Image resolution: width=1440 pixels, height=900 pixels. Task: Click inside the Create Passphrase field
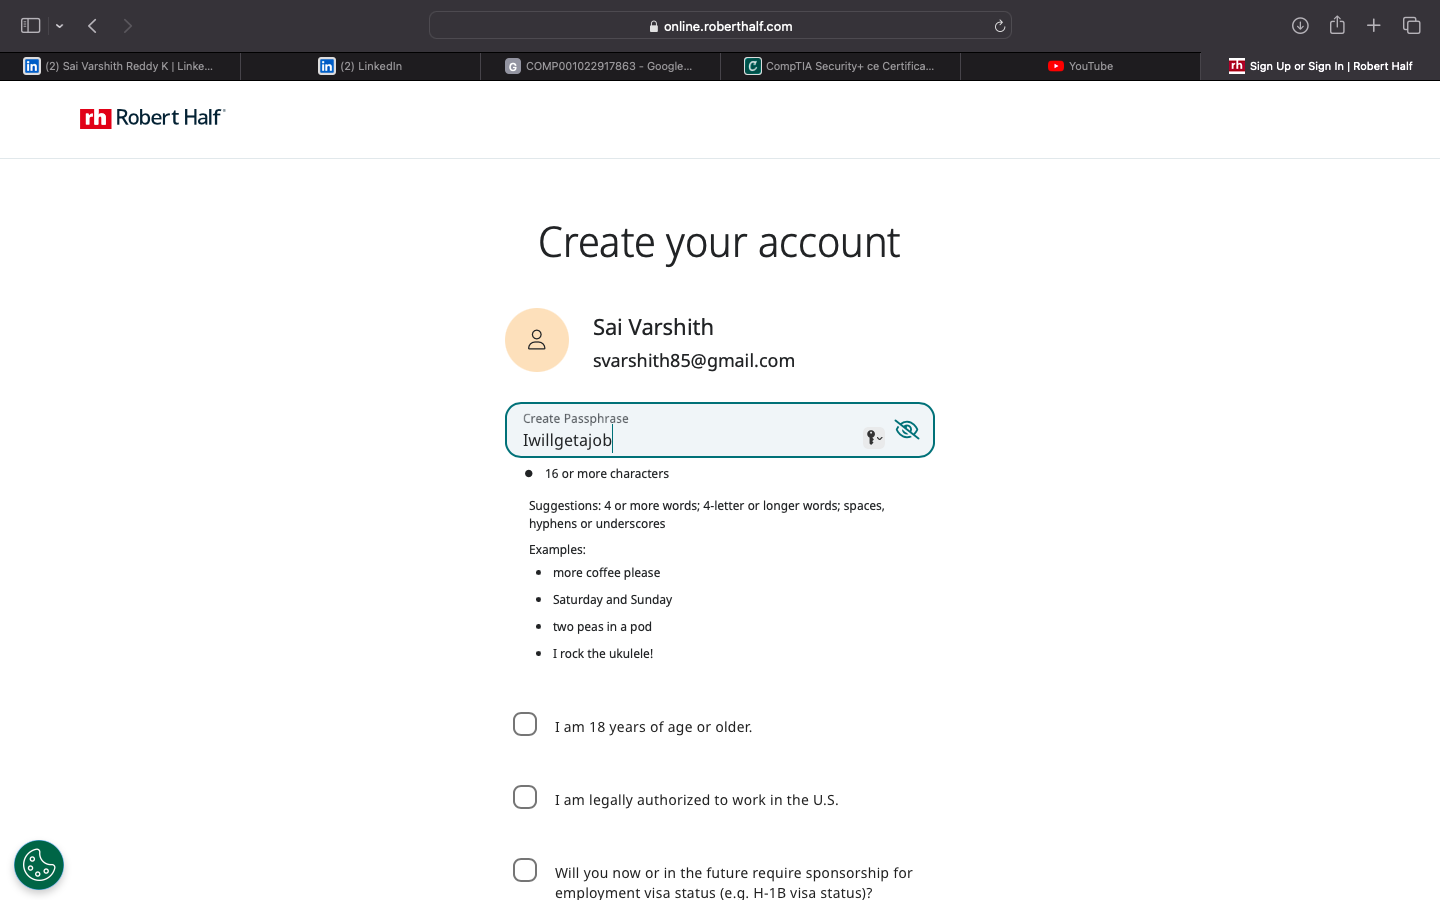point(690,438)
